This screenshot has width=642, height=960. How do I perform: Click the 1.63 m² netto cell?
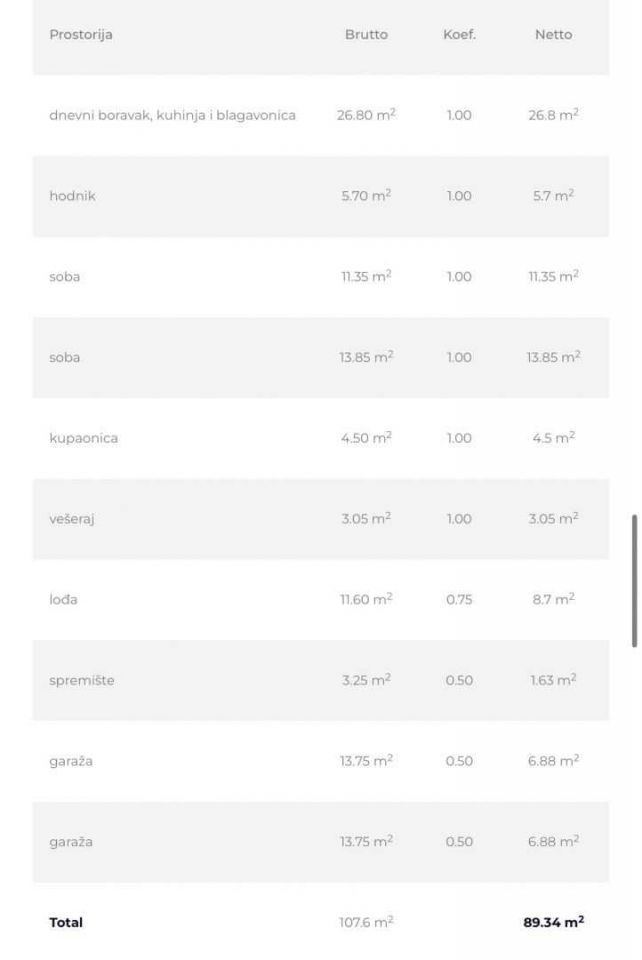tap(553, 680)
